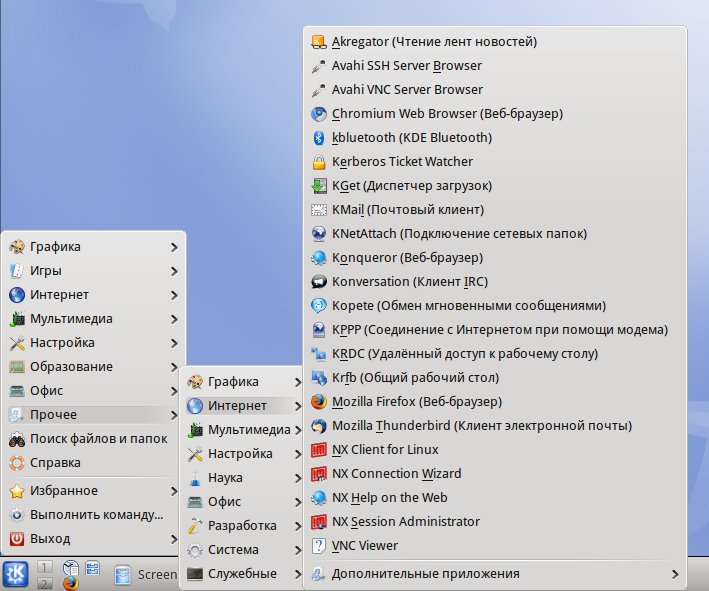Image resolution: width=709 pixels, height=591 pixels.
Task: Open Служебные in the Прочее submenu
Action: pyautogui.click(x=243, y=573)
